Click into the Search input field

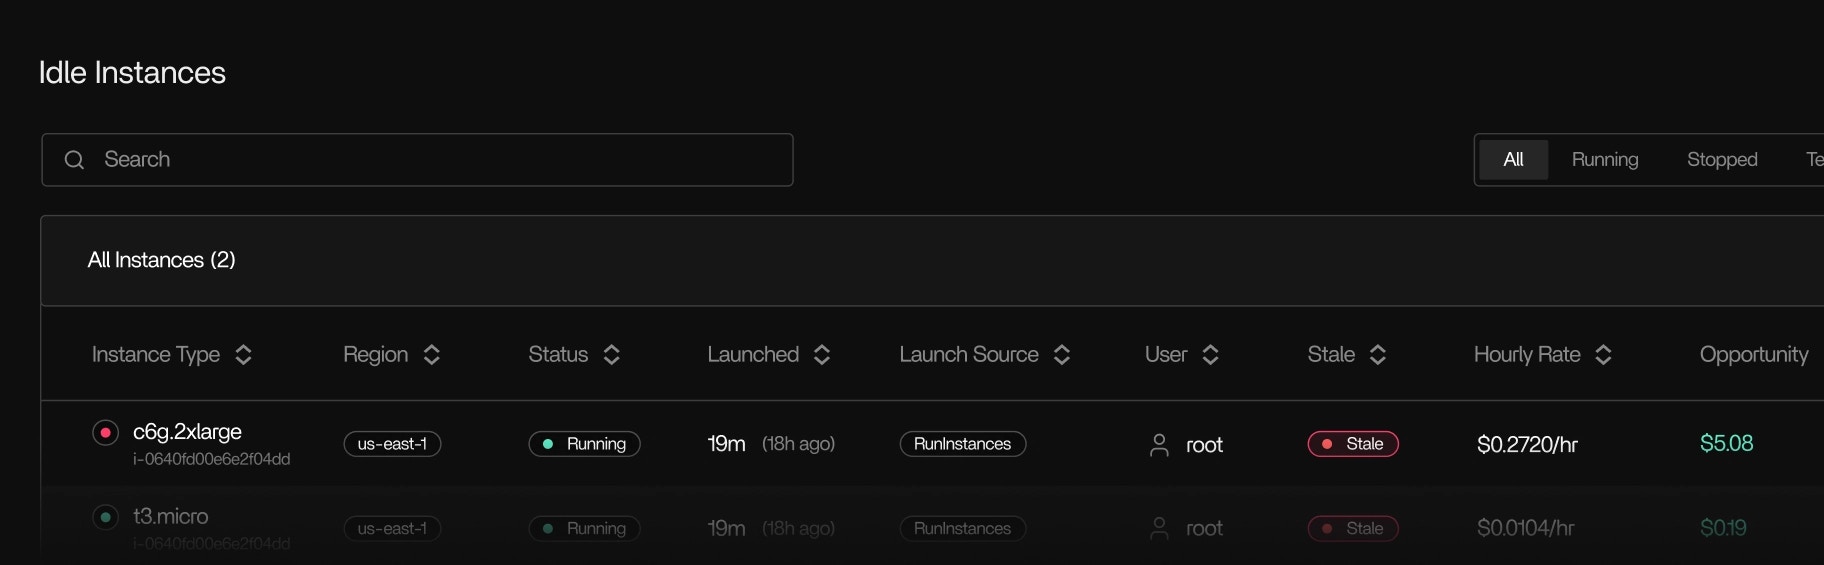pos(417,160)
